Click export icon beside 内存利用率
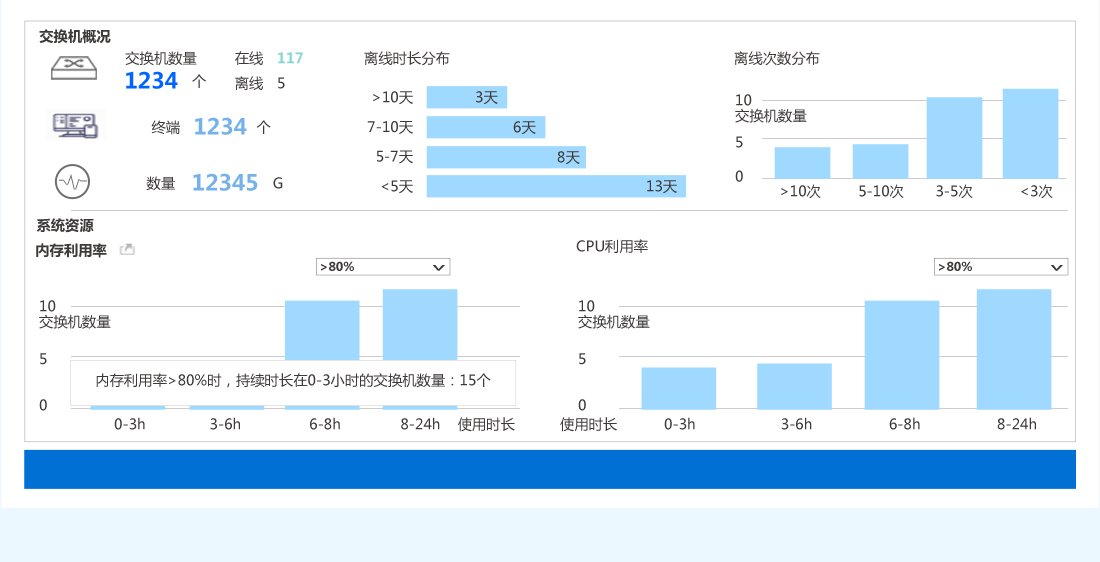The height and width of the screenshot is (562, 1100). pos(127,250)
